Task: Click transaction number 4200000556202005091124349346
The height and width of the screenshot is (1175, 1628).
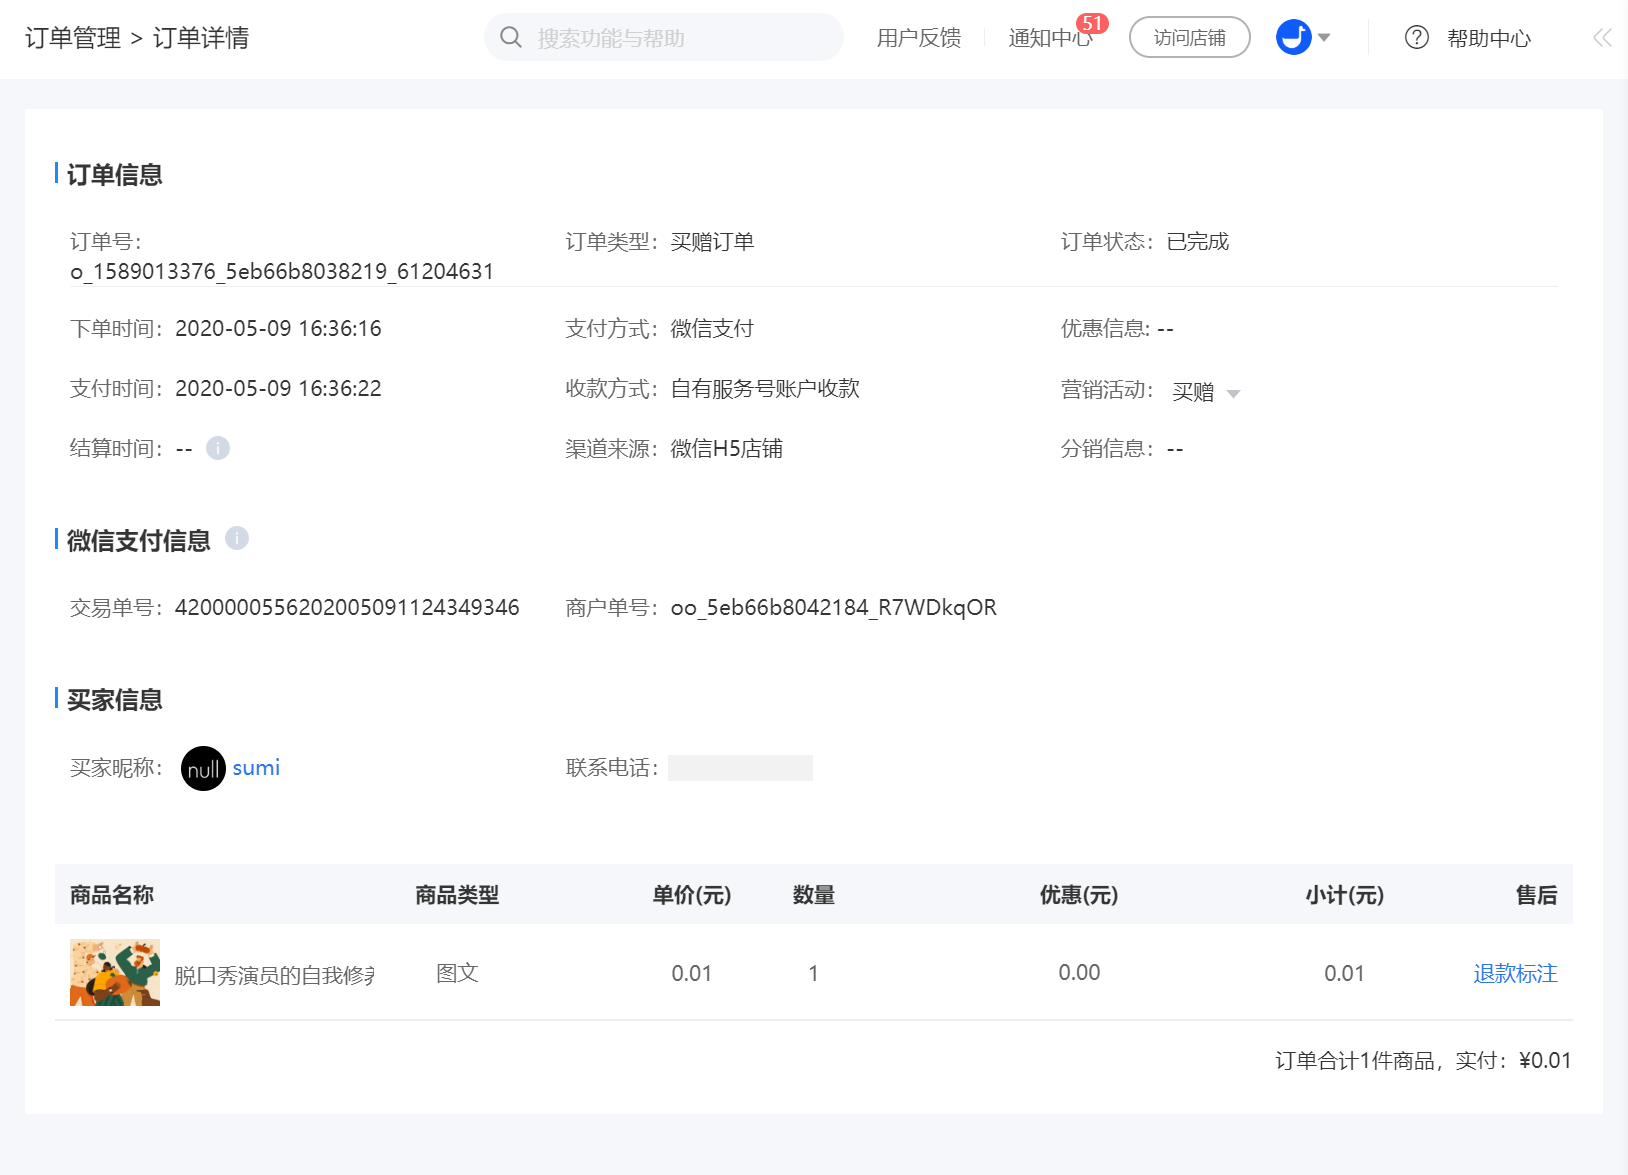Action: pos(347,608)
